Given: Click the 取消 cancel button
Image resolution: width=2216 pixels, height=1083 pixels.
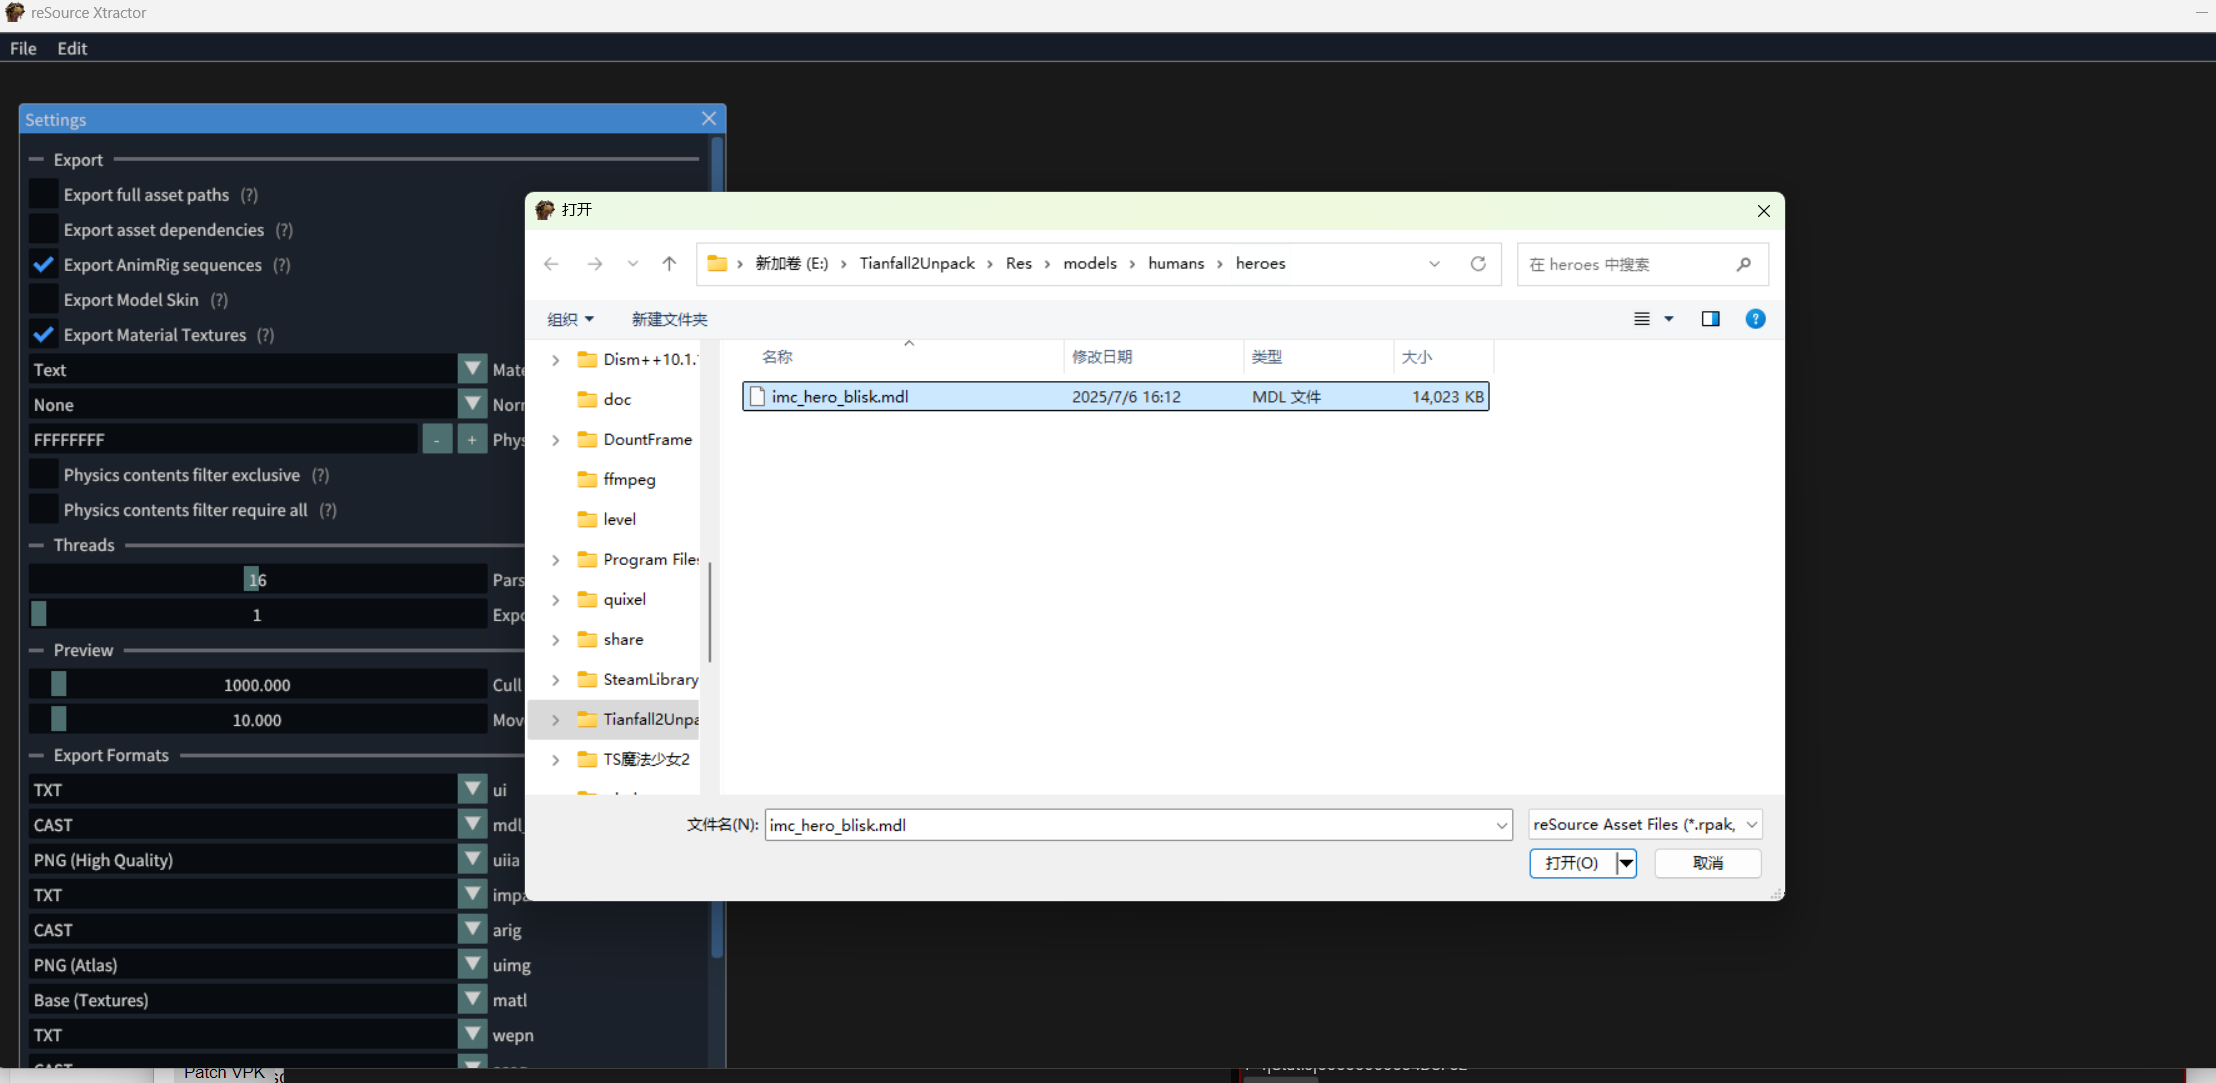Looking at the screenshot, I should click(1707, 863).
